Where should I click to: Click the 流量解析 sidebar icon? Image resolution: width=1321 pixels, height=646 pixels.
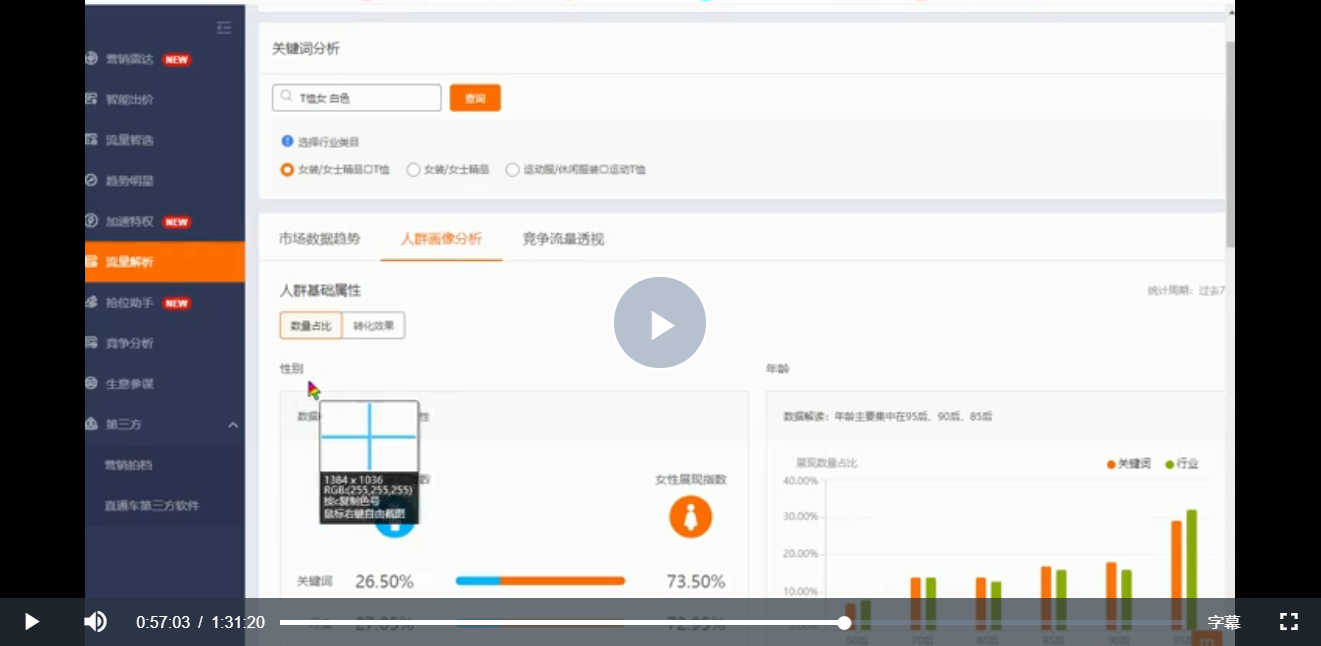click(x=91, y=262)
